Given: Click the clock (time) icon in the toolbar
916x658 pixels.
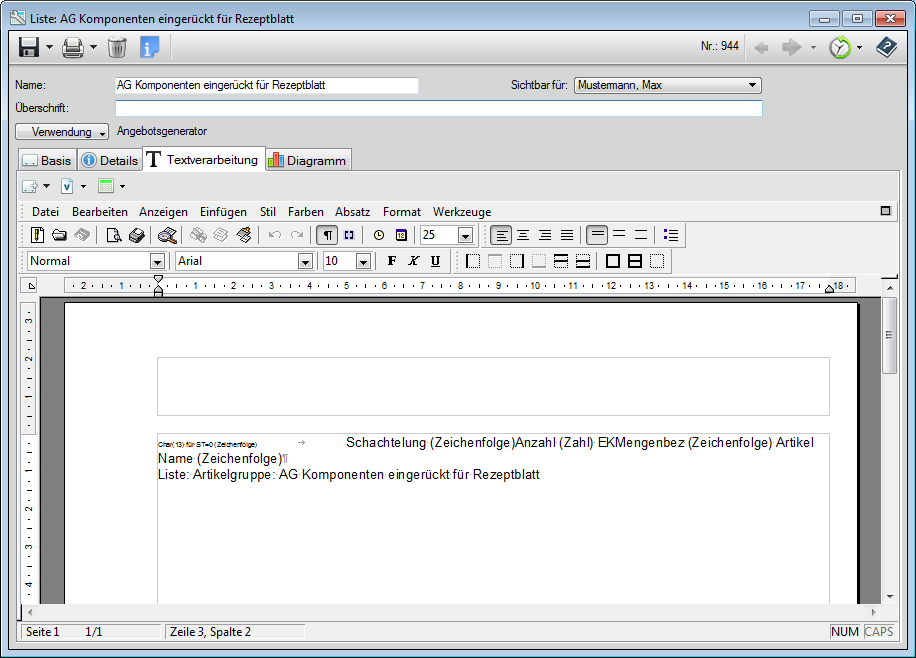Looking at the screenshot, I should [380, 235].
